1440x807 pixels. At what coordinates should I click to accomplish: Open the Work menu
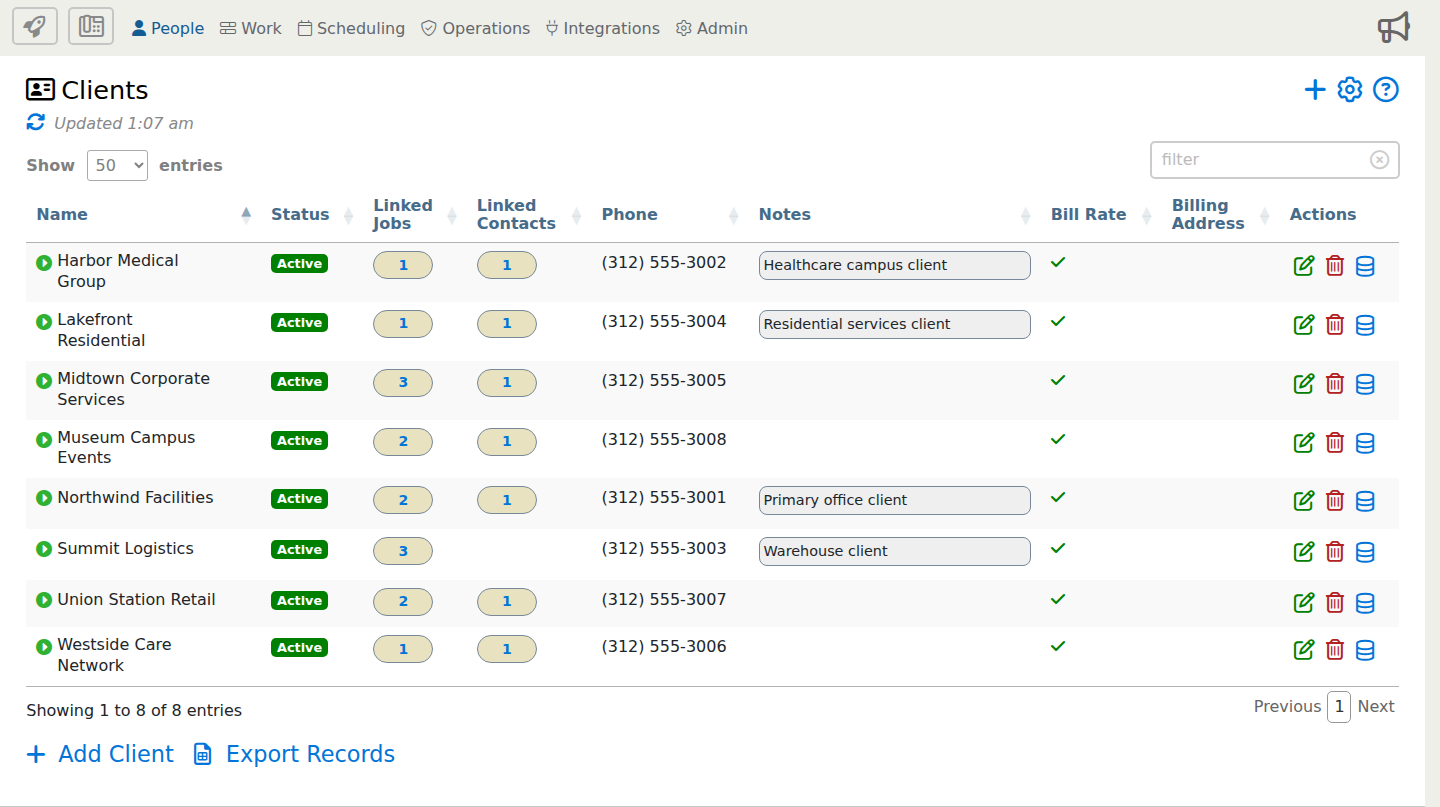pyautogui.click(x=251, y=28)
